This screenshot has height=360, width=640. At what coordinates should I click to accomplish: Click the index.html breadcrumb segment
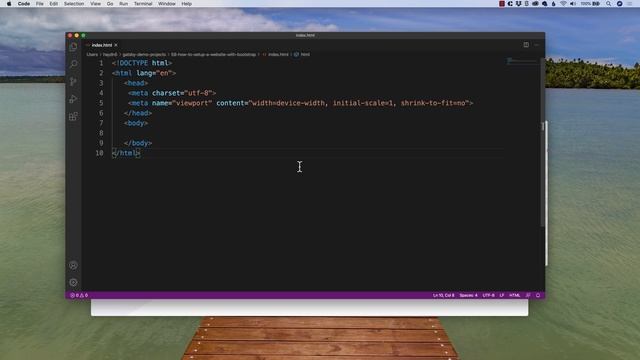tap(278, 54)
